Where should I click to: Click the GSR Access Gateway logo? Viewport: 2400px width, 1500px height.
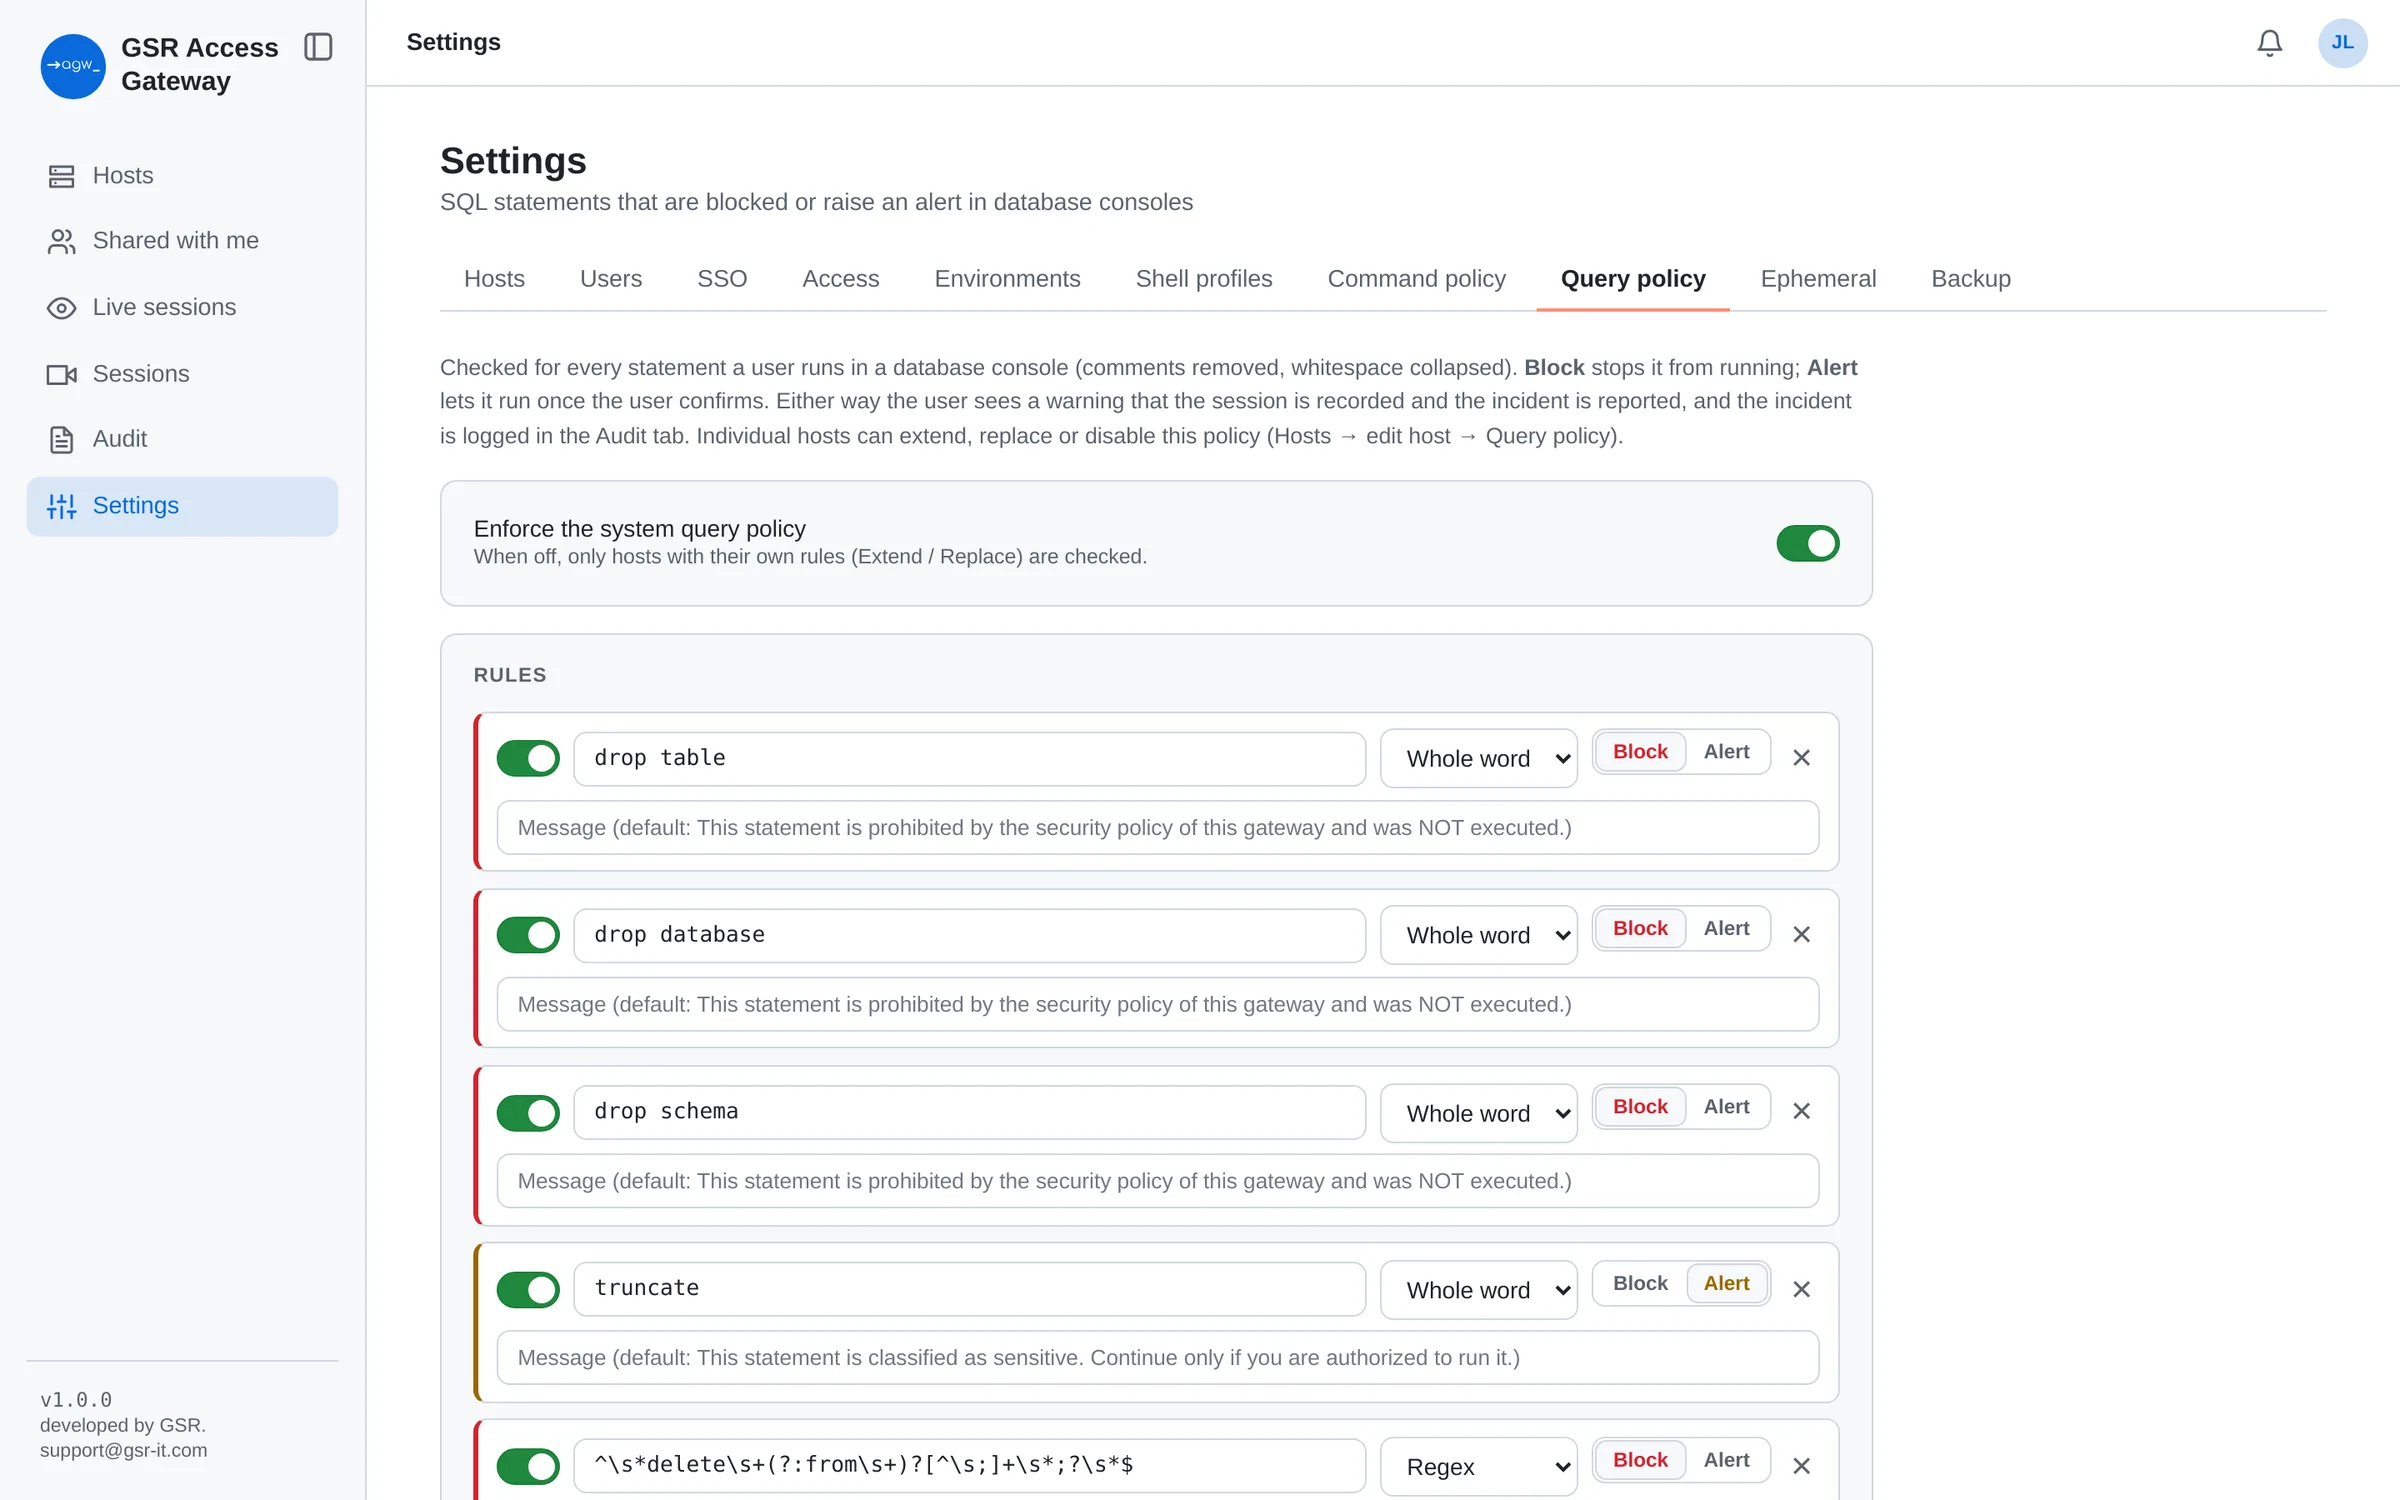(x=73, y=66)
